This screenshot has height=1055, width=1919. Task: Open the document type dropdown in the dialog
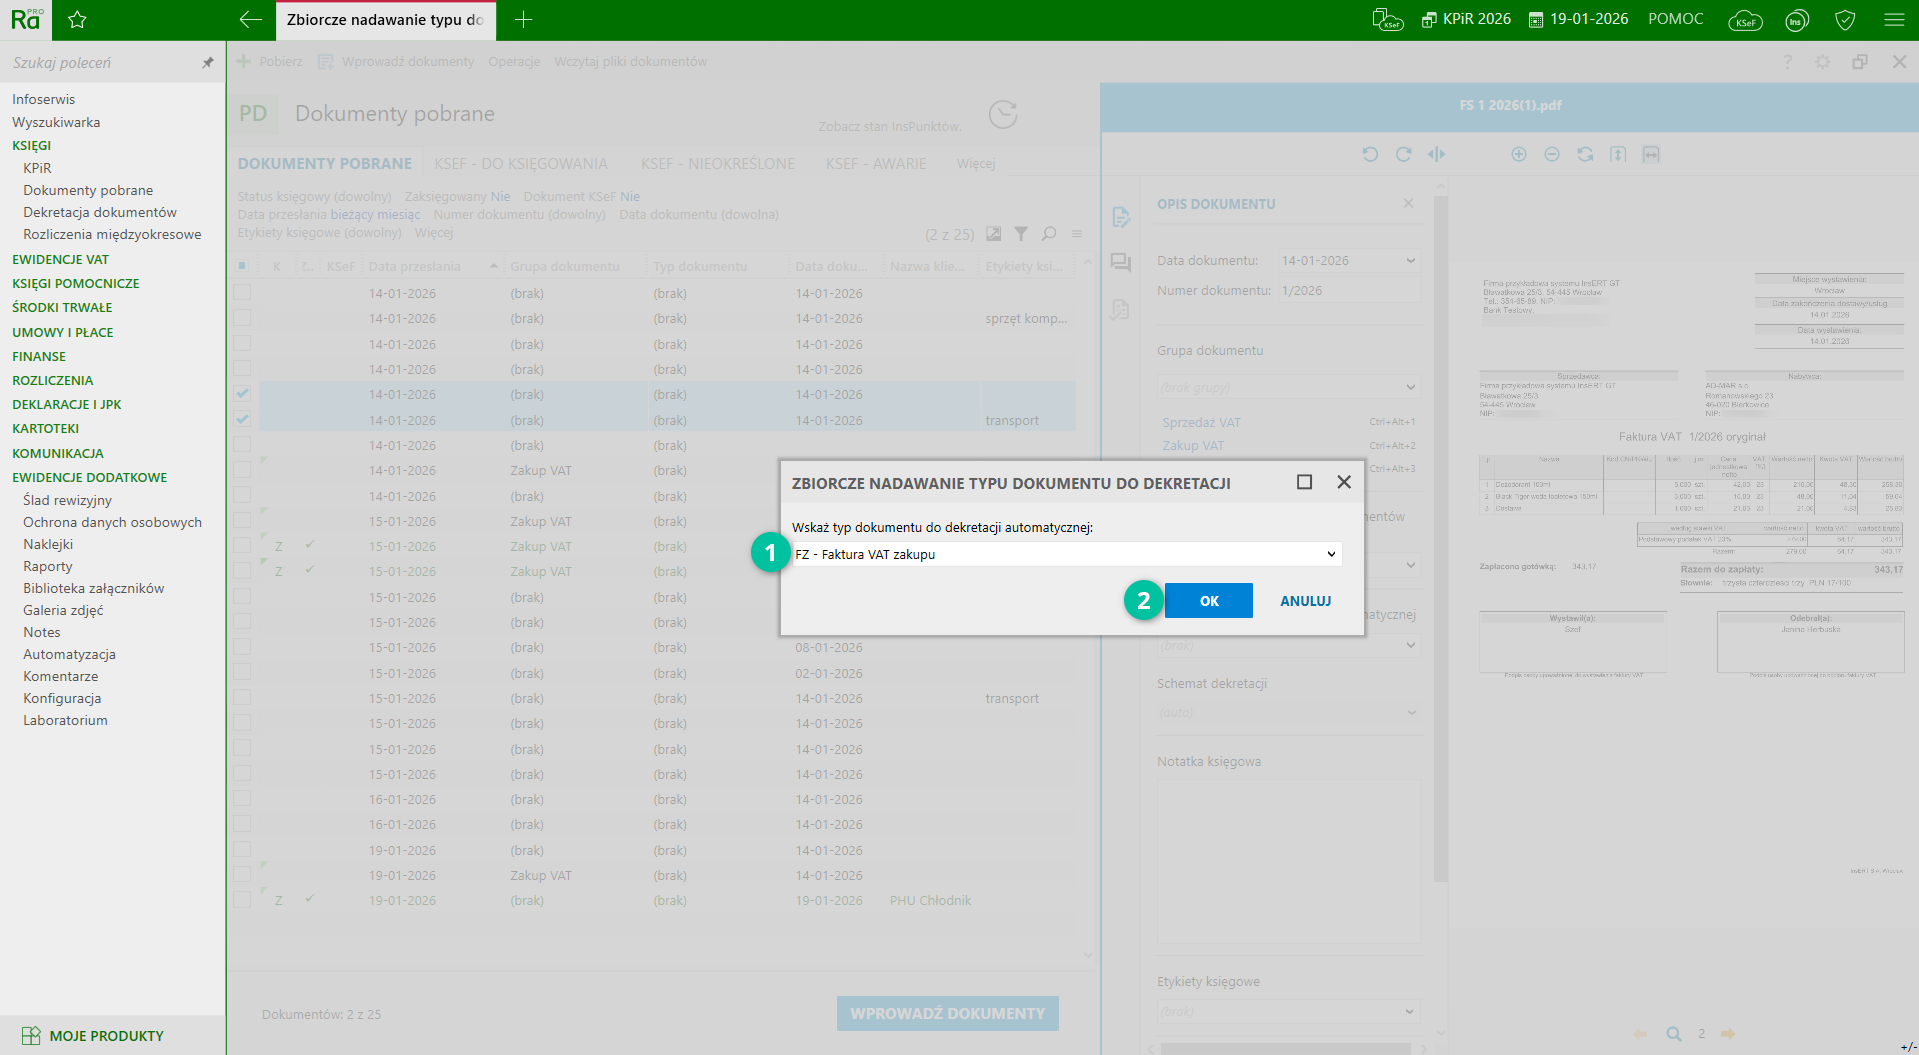pyautogui.click(x=1330, y=554)
